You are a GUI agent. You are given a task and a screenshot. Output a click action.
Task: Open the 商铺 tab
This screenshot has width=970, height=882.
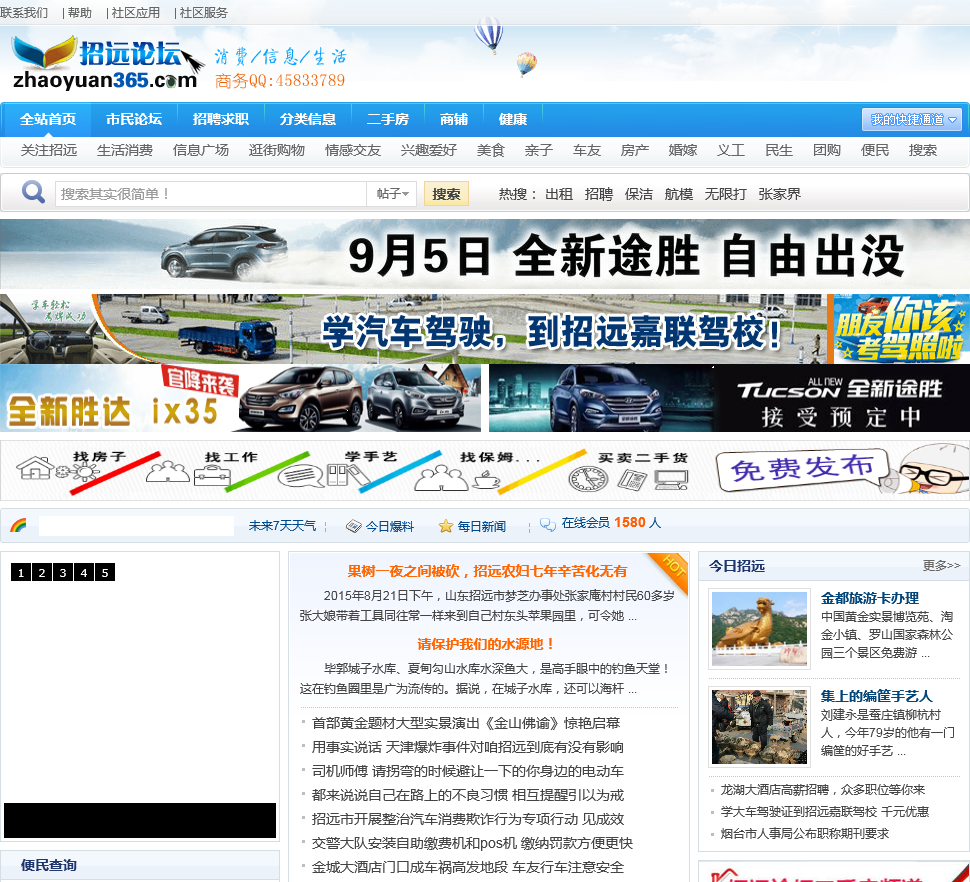pos(454,119)
